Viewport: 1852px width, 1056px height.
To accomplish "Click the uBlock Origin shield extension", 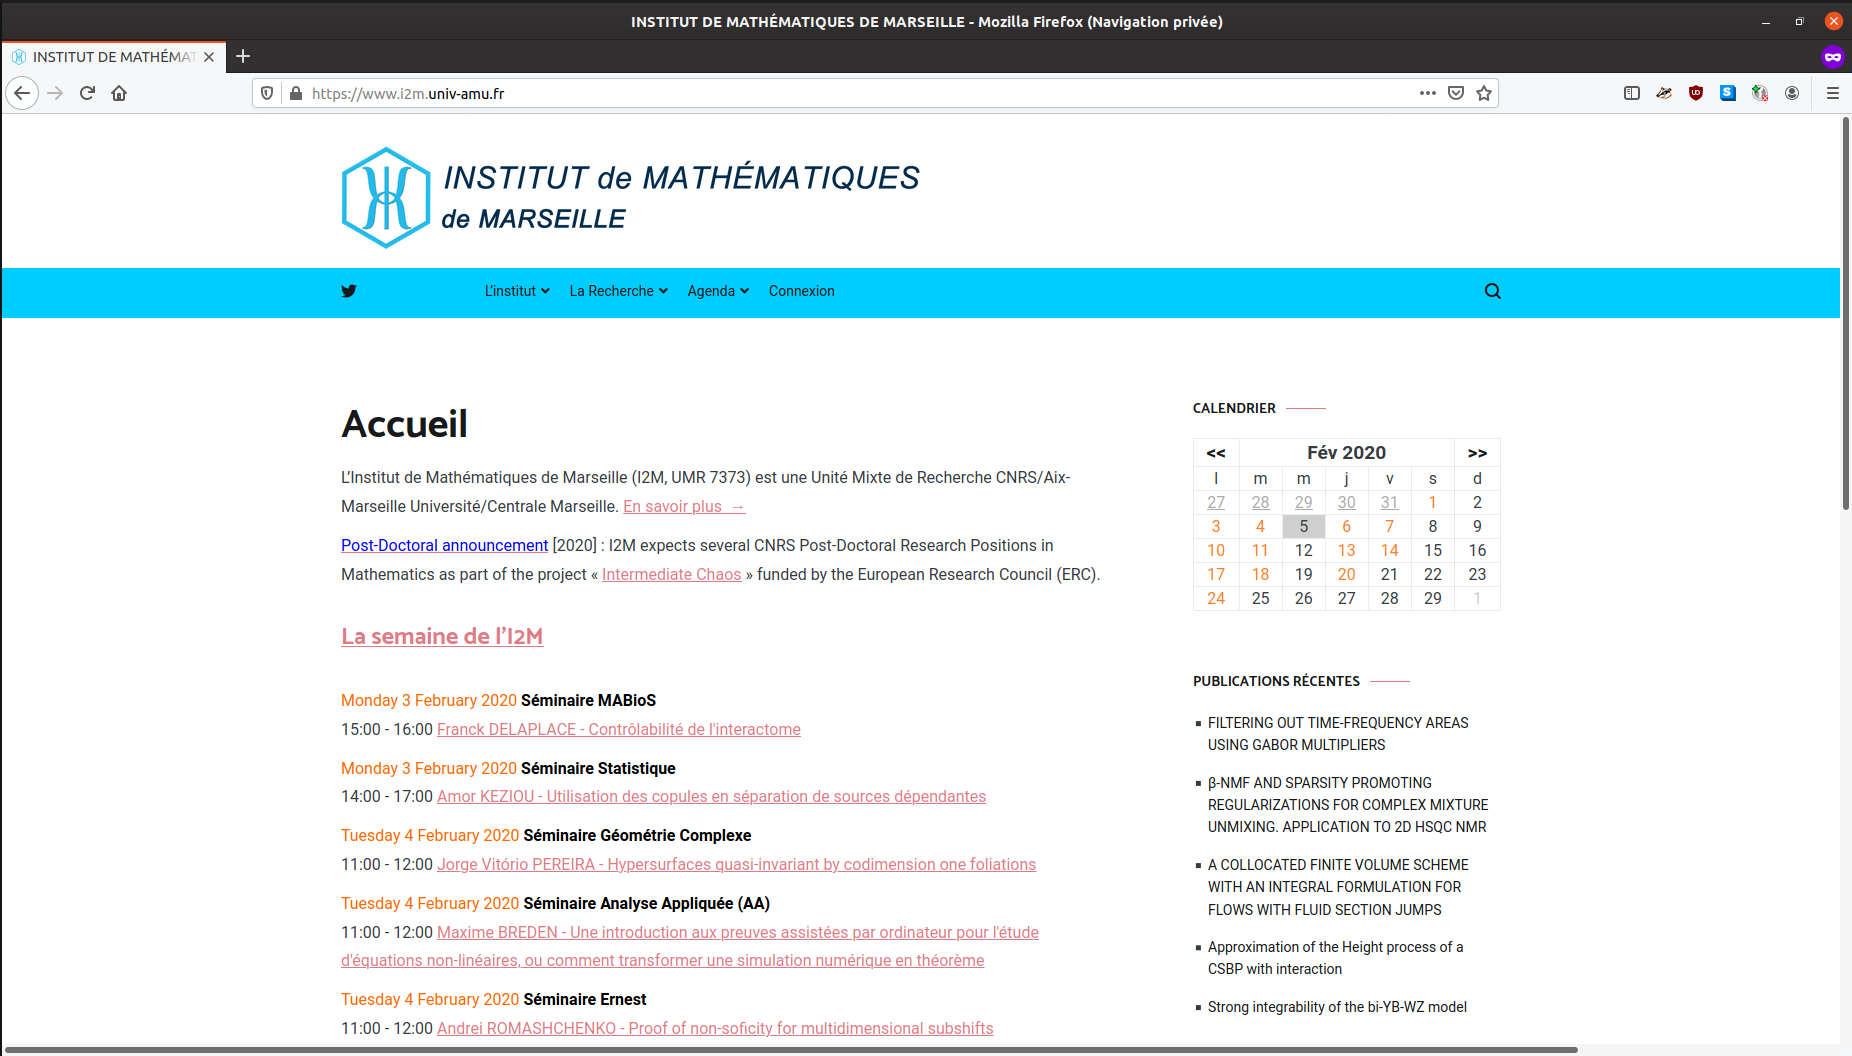I will tap(1696, 93).
